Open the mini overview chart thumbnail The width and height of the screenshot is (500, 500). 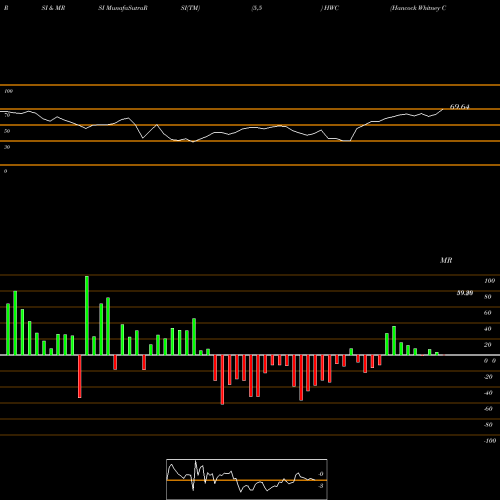[x=247, y=479]
